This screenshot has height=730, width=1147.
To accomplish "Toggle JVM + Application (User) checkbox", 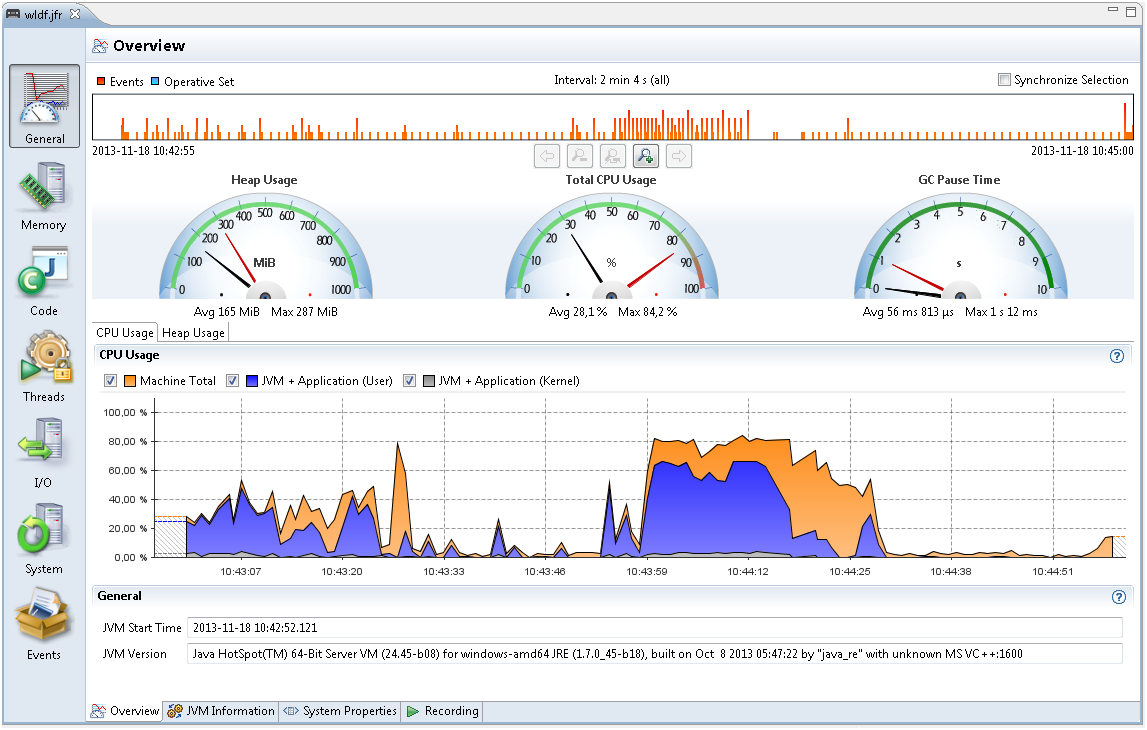I will pyautogui.click(x=232, y=381).
